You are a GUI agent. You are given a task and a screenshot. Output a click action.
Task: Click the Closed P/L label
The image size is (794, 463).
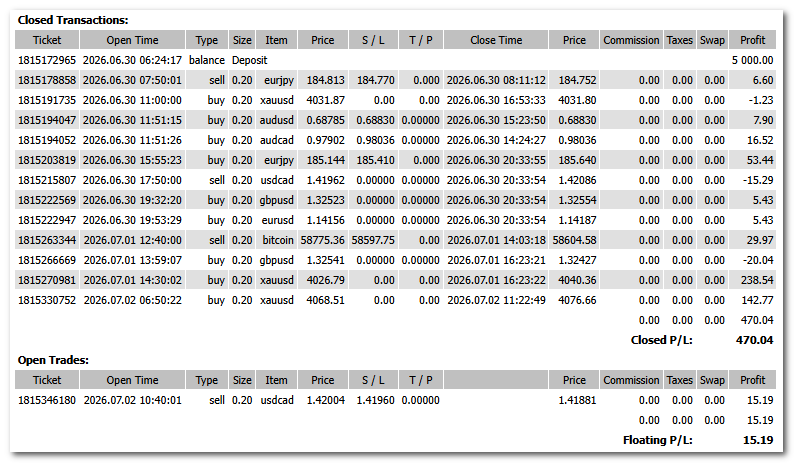pyautogui.click(x=661, y=340)
